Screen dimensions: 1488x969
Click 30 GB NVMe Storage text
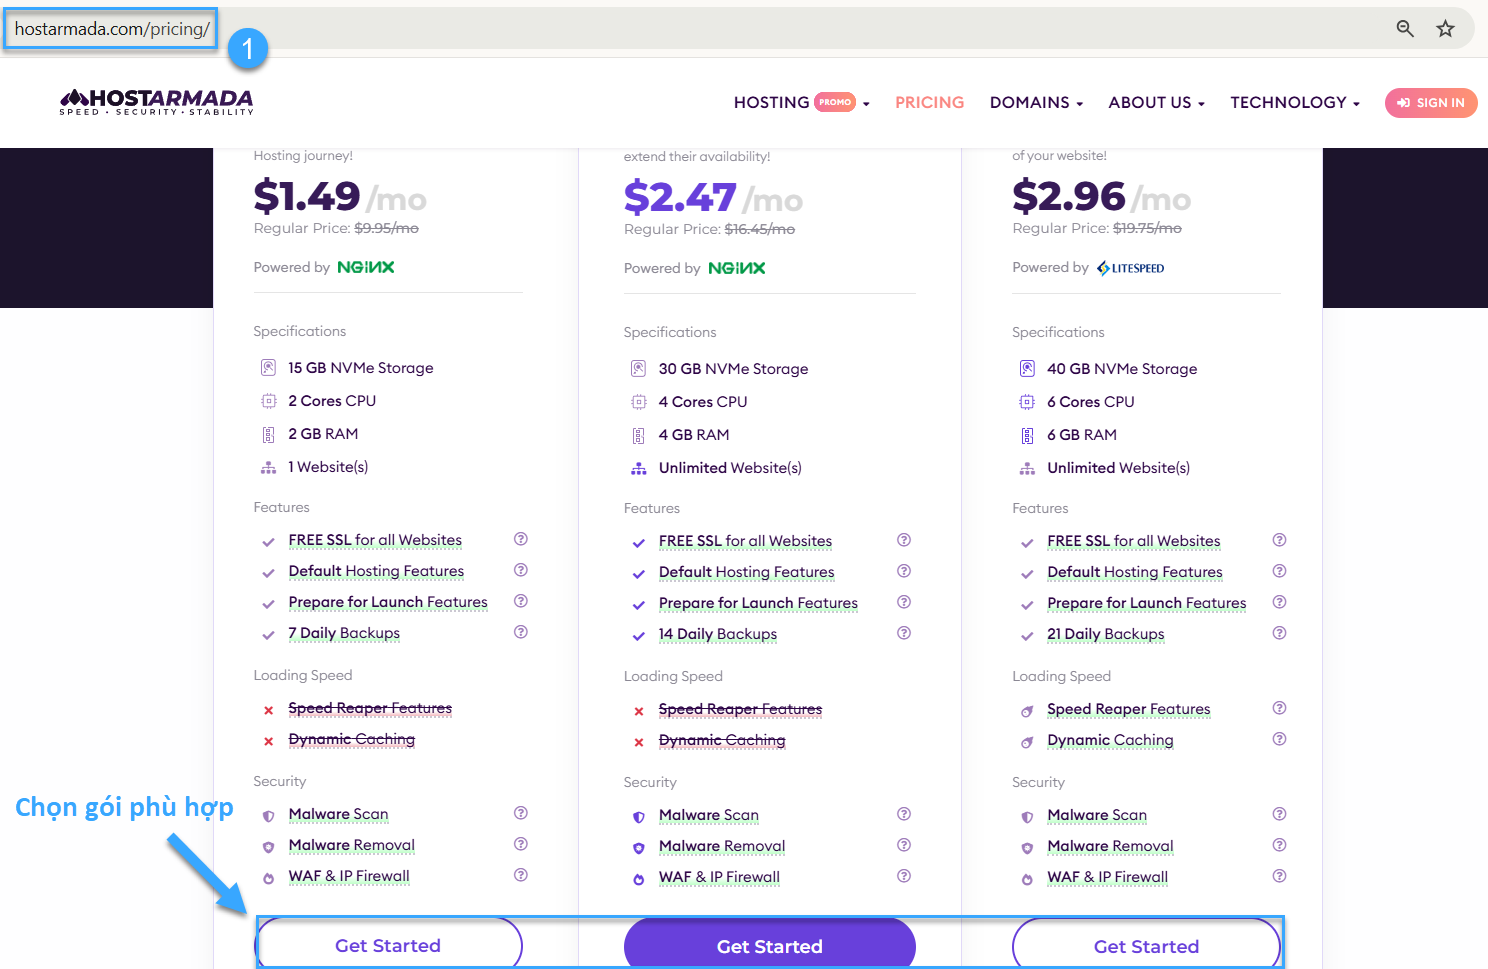(733, 369)
